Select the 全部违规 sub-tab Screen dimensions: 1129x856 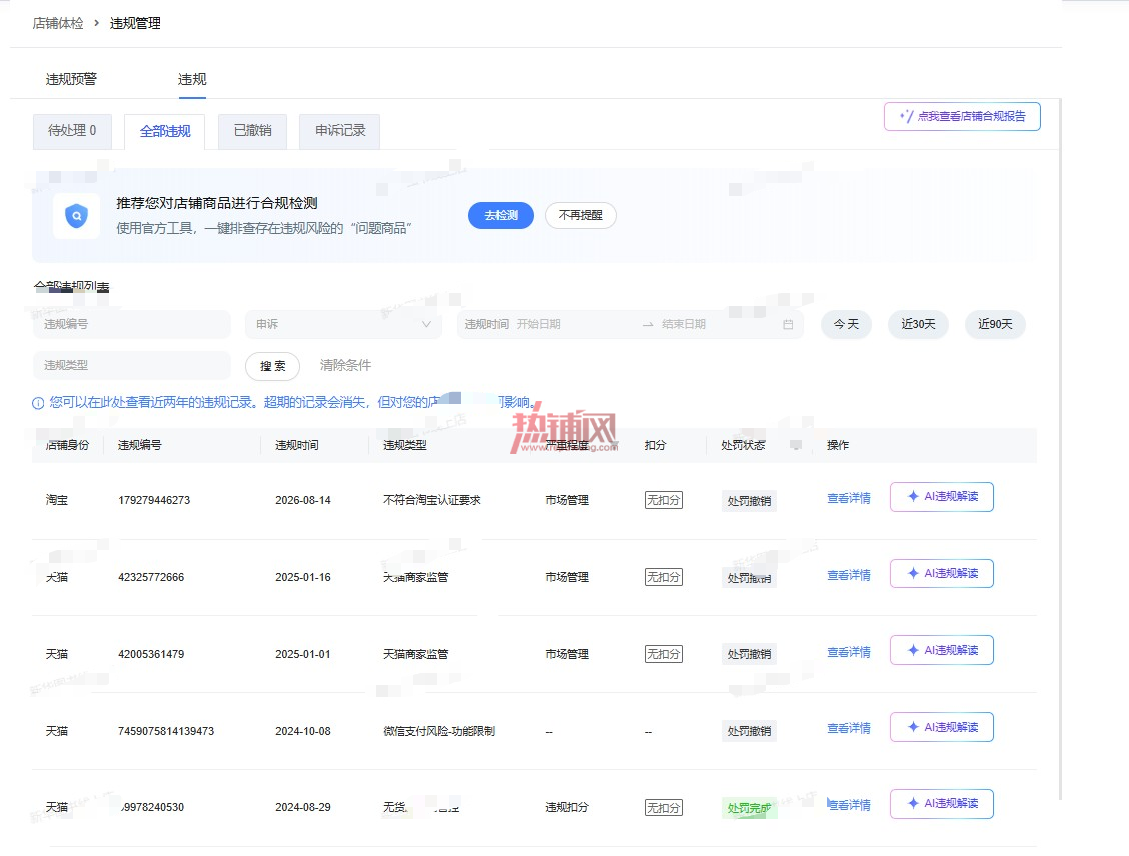[165, 131]
